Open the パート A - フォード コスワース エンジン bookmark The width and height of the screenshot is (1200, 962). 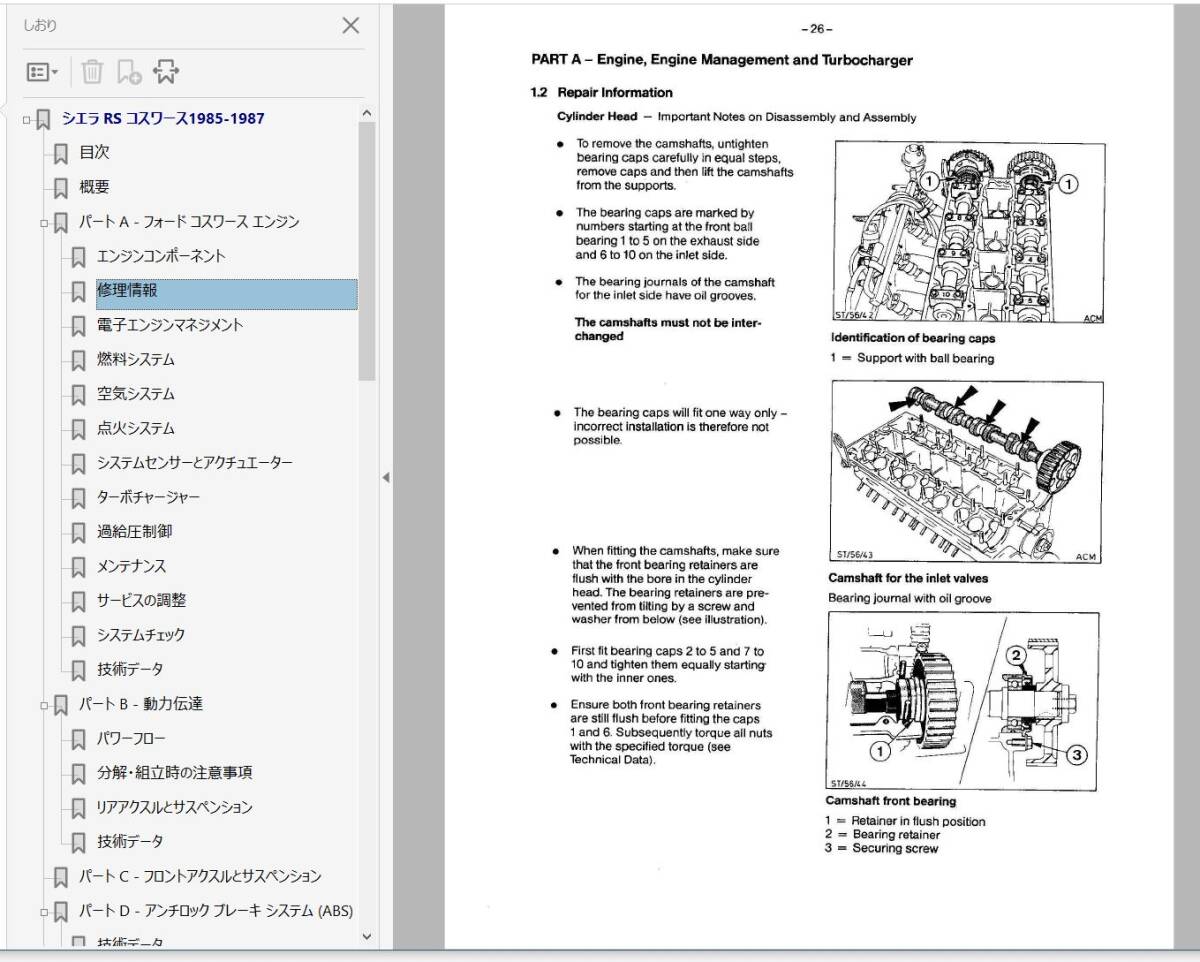coord(189,222)
